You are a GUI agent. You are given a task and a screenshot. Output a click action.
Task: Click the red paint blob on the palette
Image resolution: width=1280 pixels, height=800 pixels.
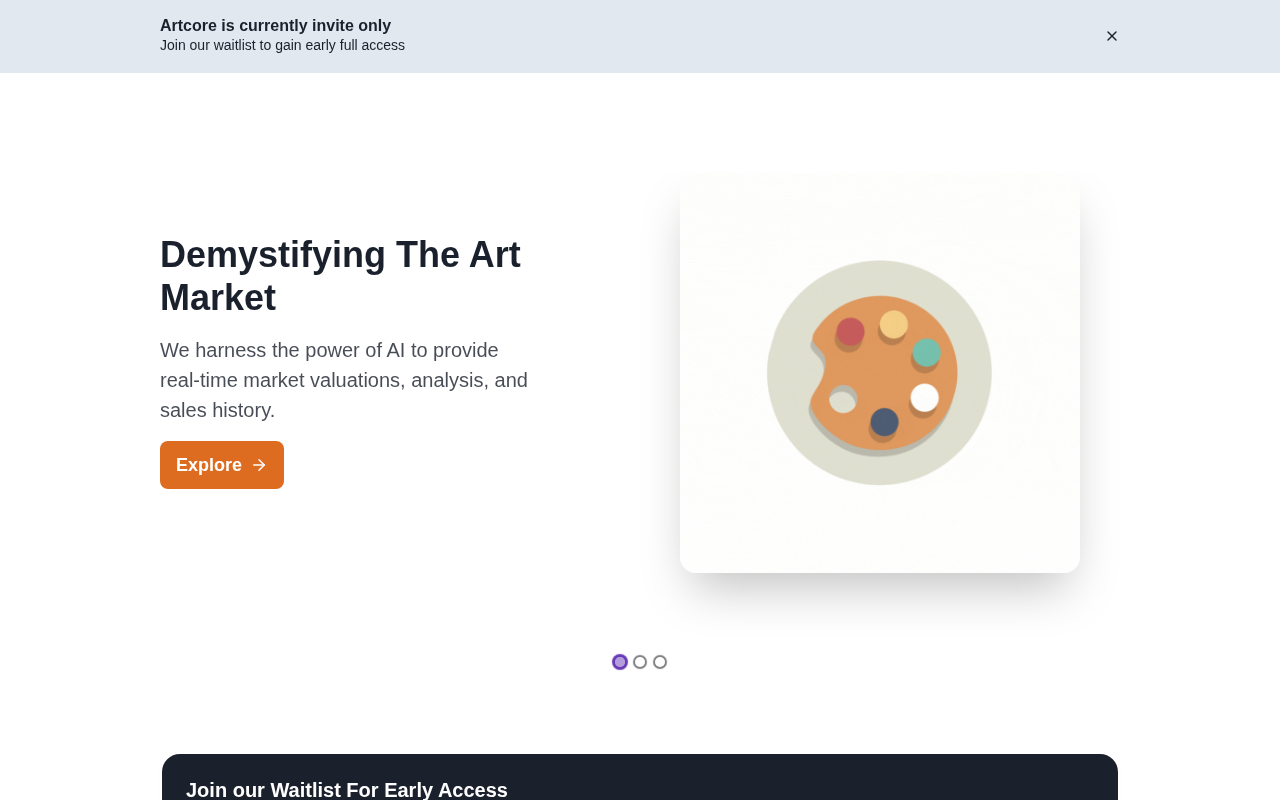point(850,331)
